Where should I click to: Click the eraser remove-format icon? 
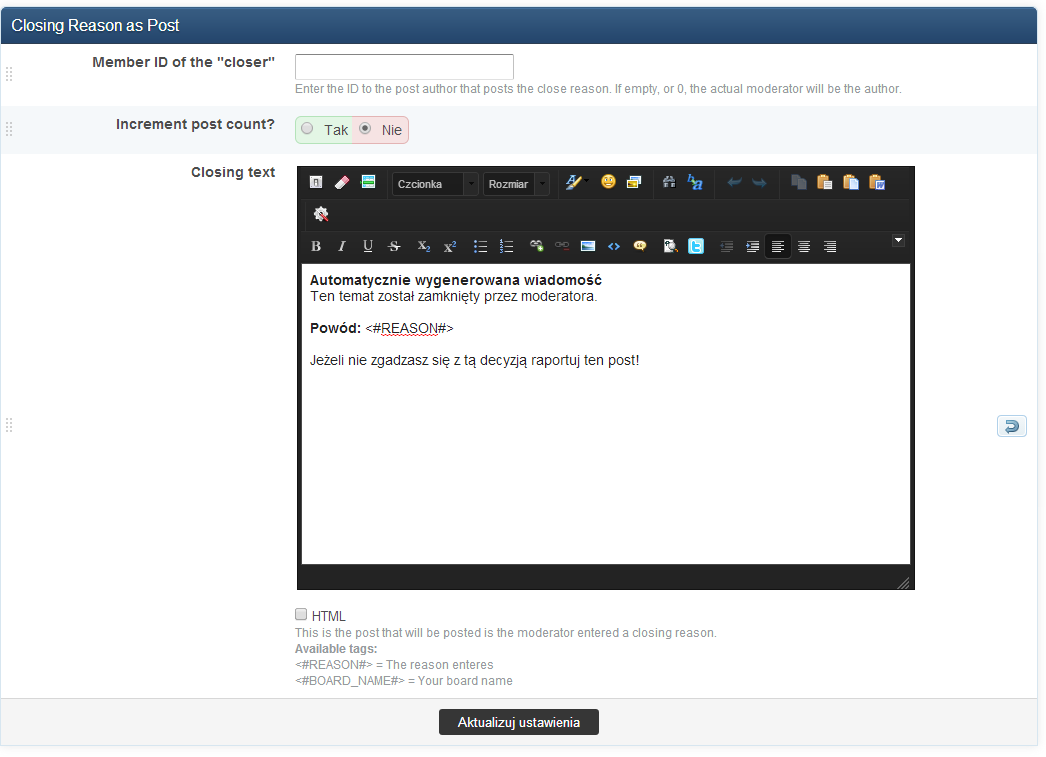(x=342, y=183)
